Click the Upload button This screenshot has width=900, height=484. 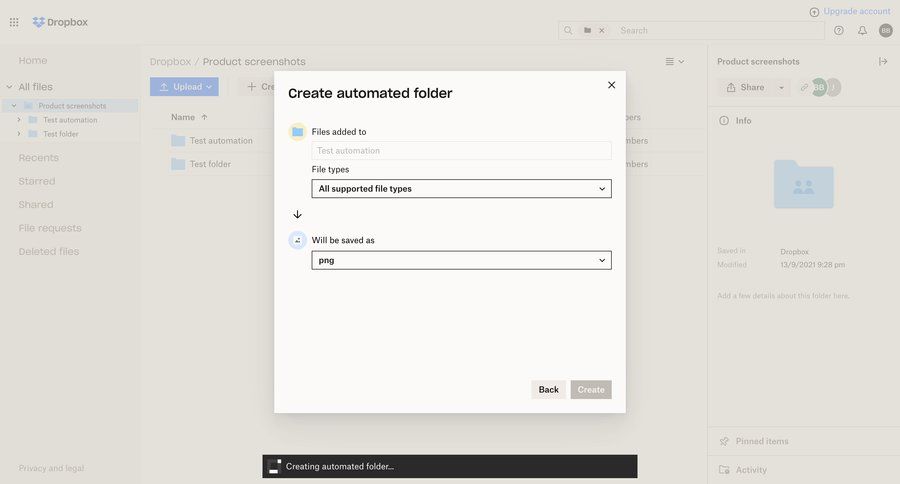pyautogui.click(x=184, y=87)
